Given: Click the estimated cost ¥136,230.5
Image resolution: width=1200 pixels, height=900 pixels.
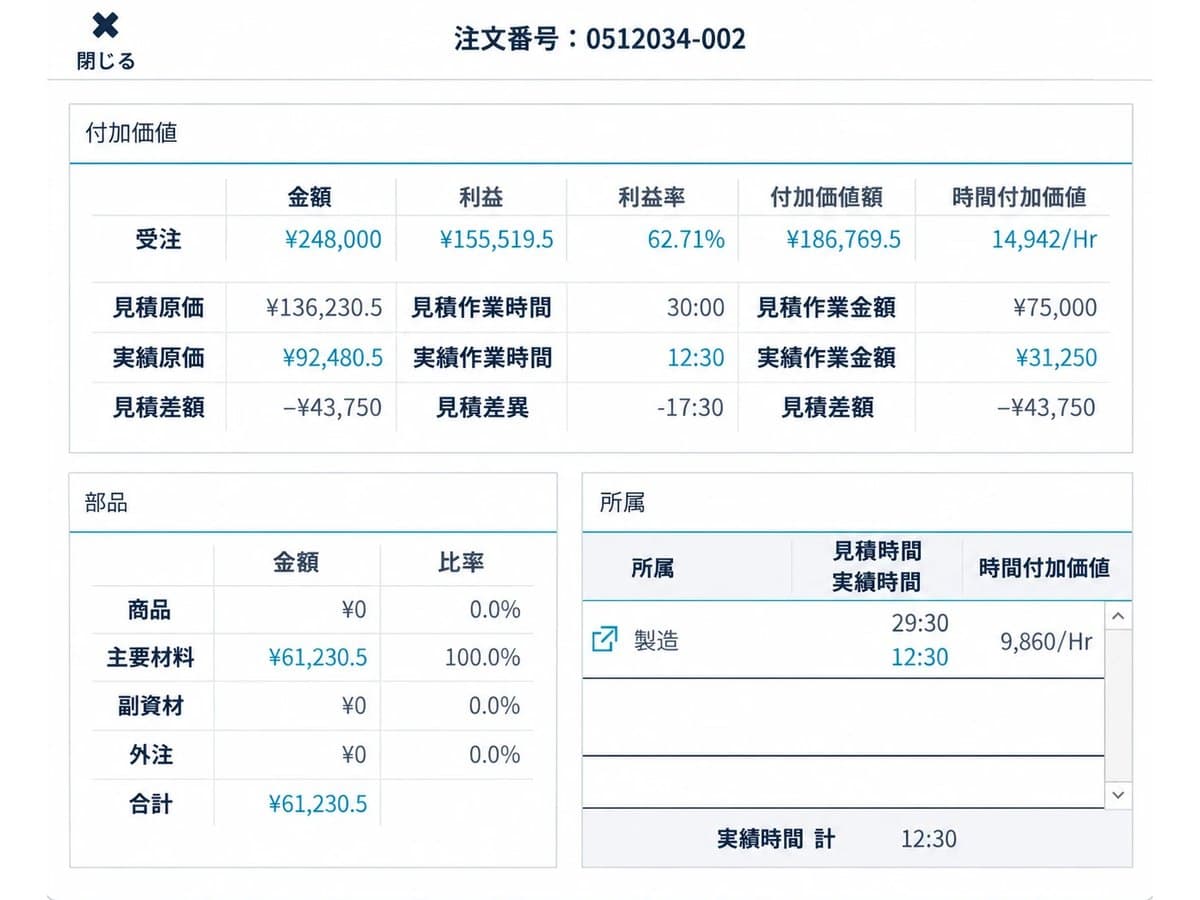Looking at the screenshot, I should (x=325, y=307).
